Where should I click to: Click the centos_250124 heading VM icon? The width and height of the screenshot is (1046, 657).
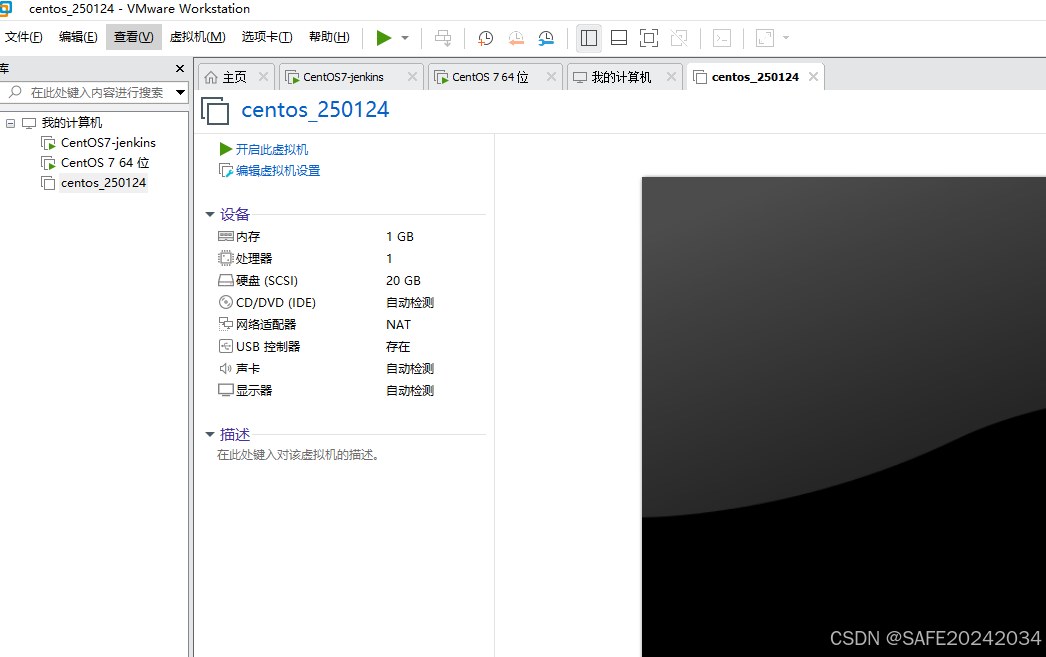(215, 111)
